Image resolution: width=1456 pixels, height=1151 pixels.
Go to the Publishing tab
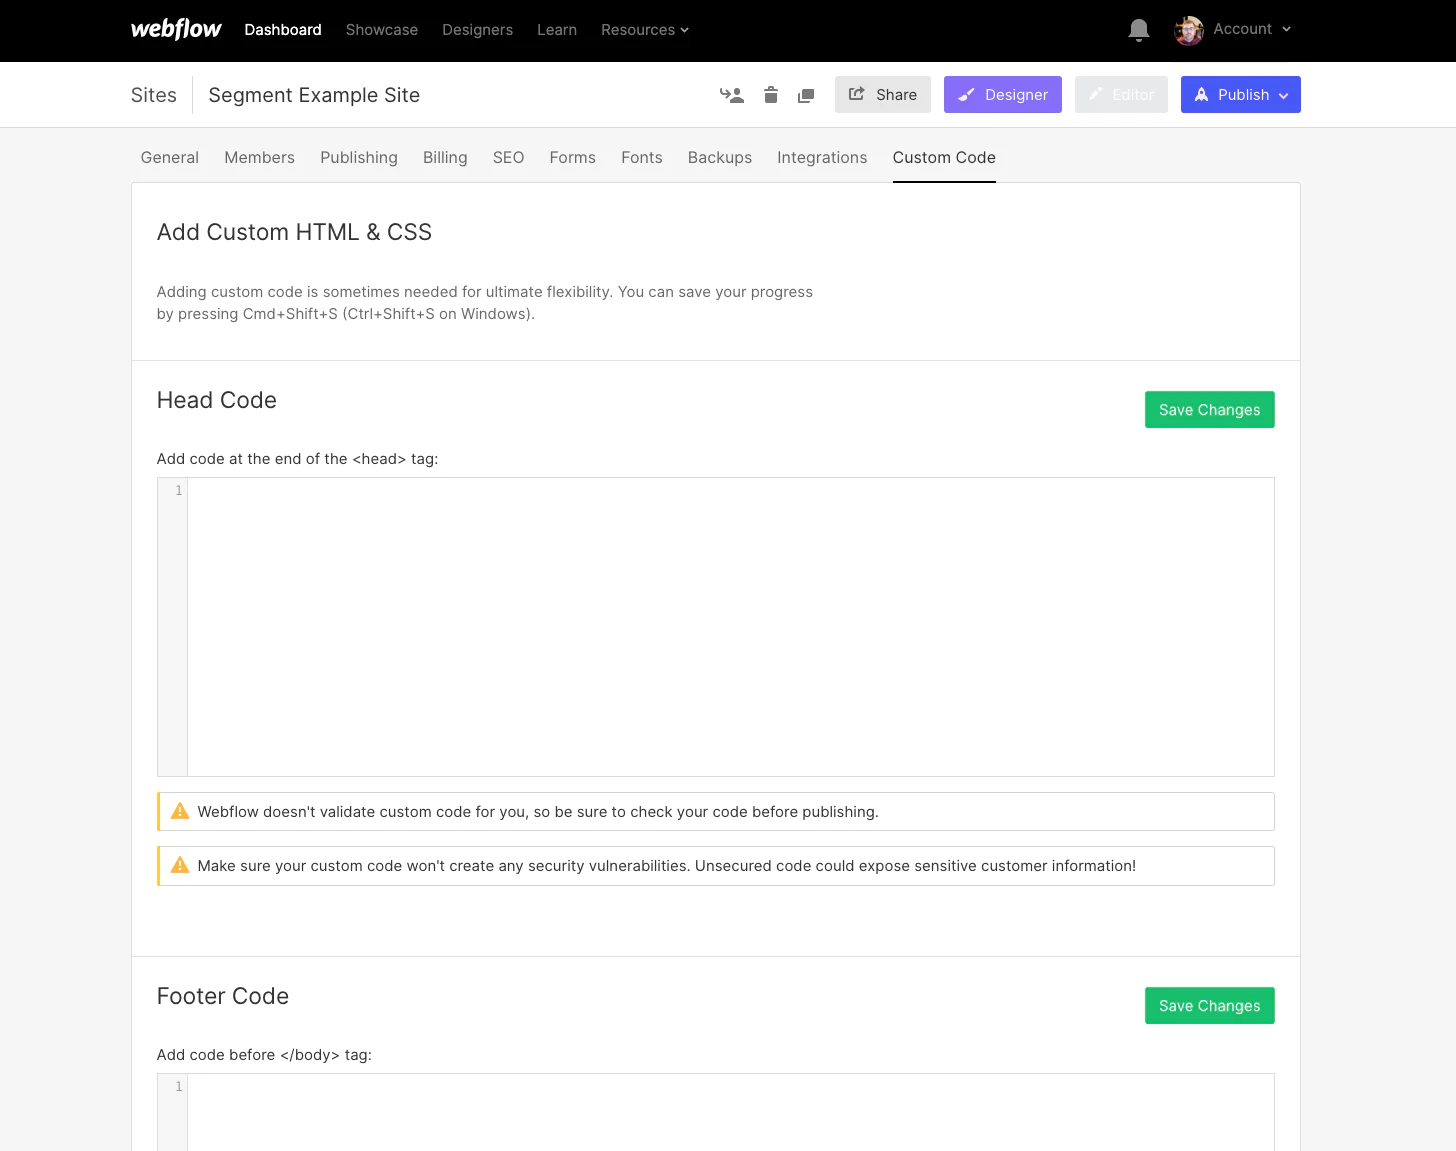tap(358, 157)
